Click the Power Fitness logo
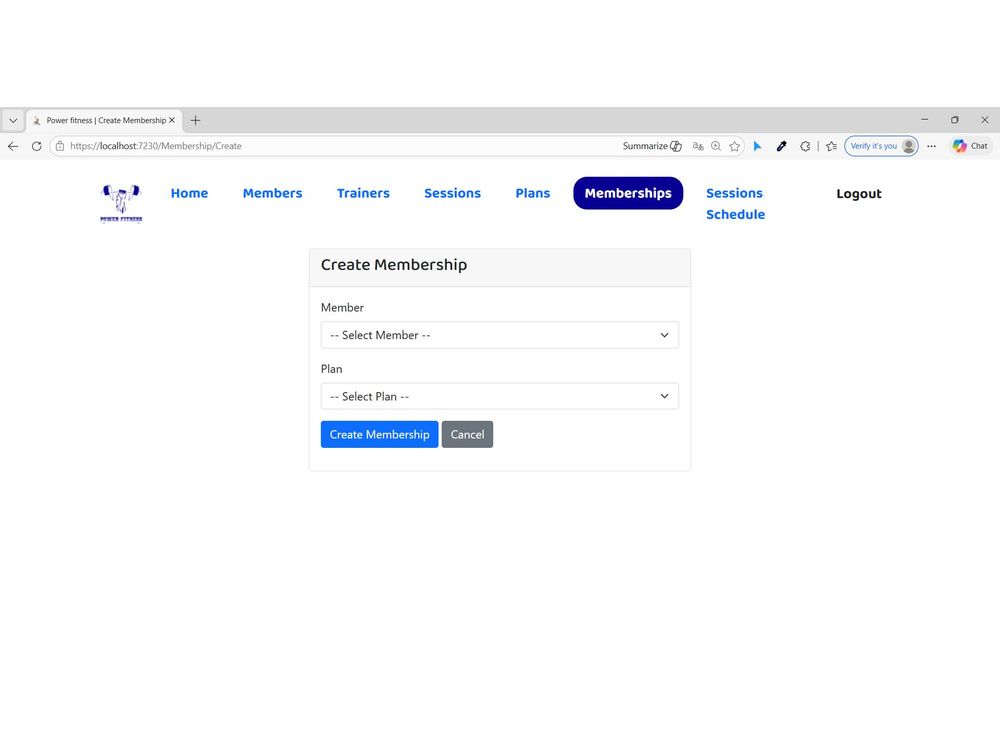Screen dimensions: 1000x750 (121, 203)
